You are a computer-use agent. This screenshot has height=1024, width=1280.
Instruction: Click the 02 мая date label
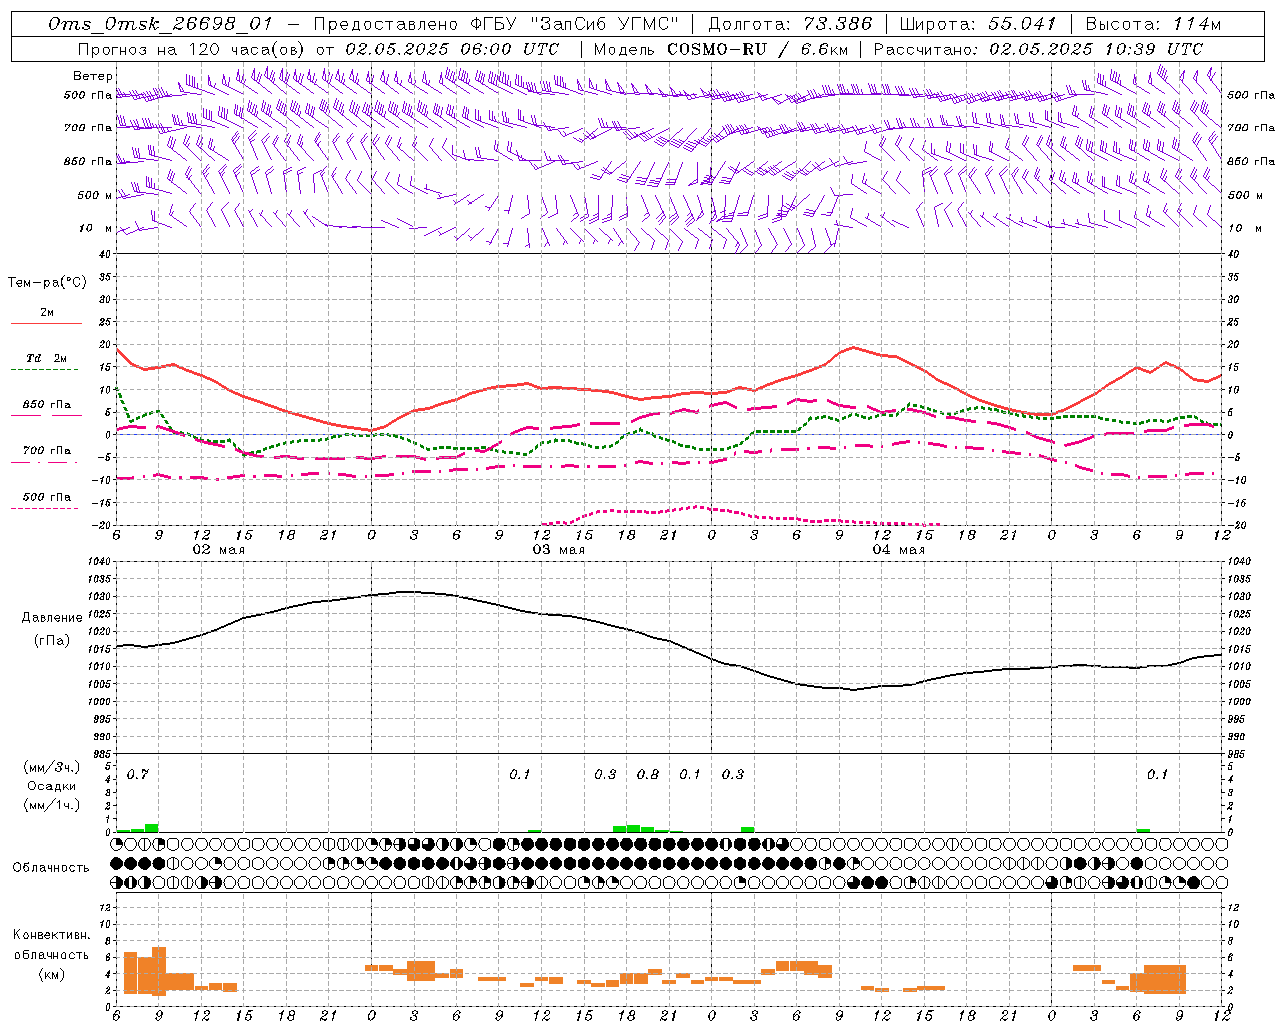218,550
